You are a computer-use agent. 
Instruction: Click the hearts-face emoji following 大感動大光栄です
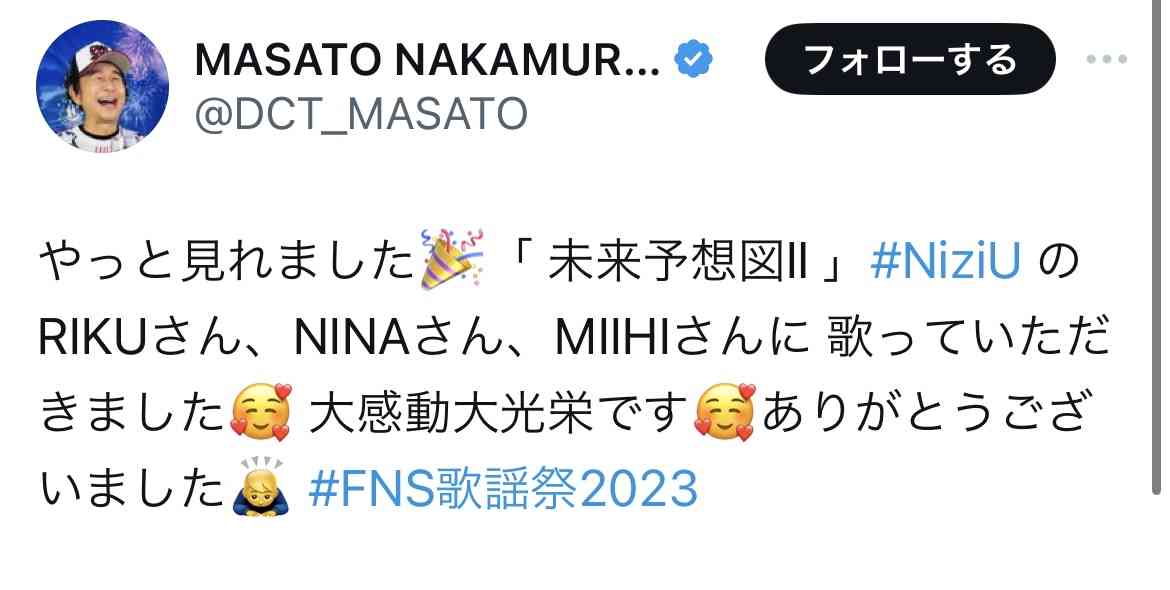725,412
